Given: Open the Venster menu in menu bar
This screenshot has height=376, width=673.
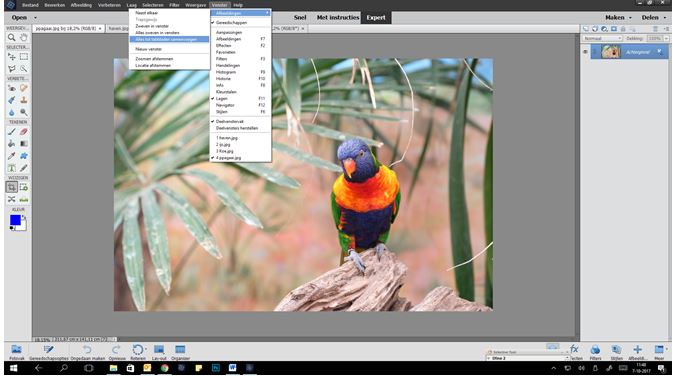Looking at the screenshot, I should click(x=219, y=5).
